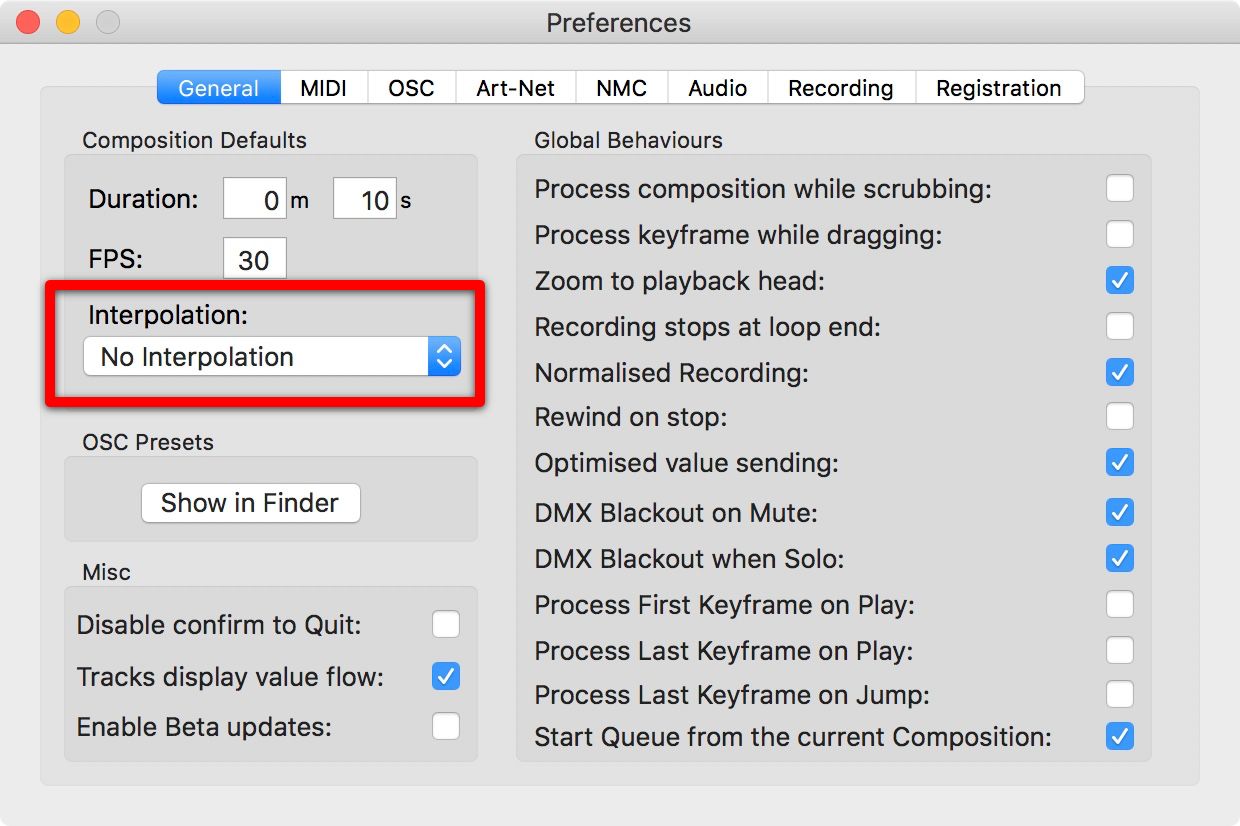Disable Normalised Recording option
This screenshot has height=826, width=1240.
point(1120,372)
